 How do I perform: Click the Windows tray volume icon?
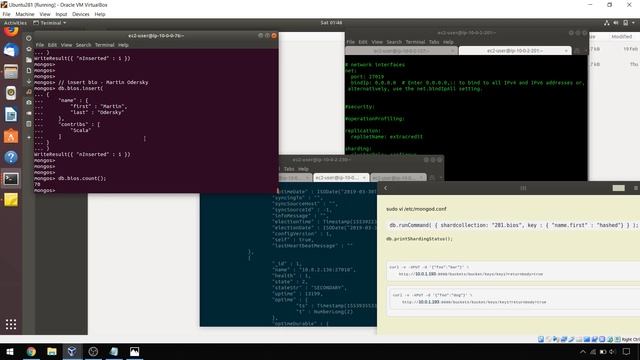tap(612, 352)
